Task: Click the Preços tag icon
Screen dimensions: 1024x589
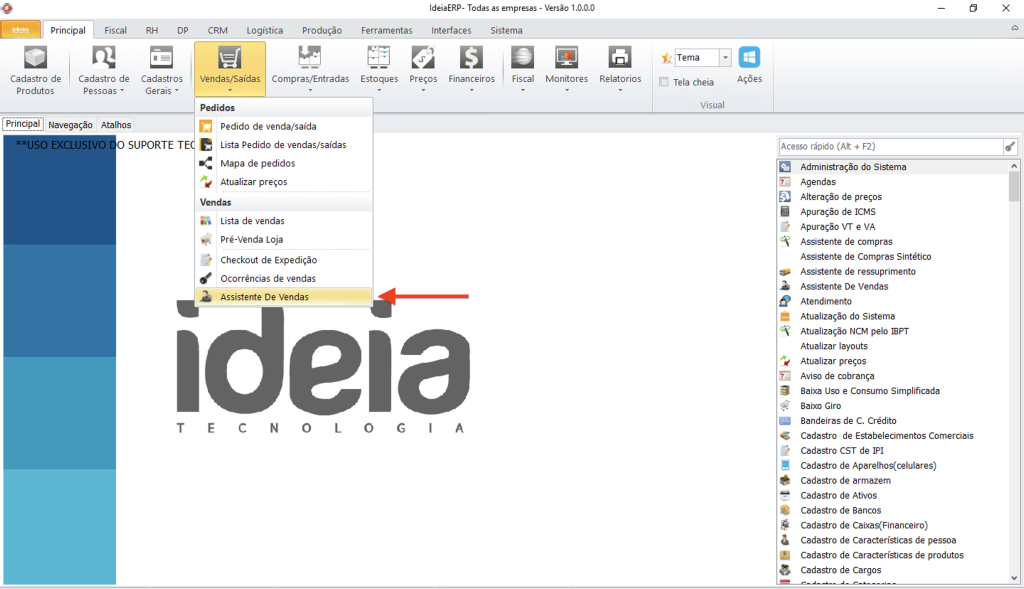Action: pos(423,58)
